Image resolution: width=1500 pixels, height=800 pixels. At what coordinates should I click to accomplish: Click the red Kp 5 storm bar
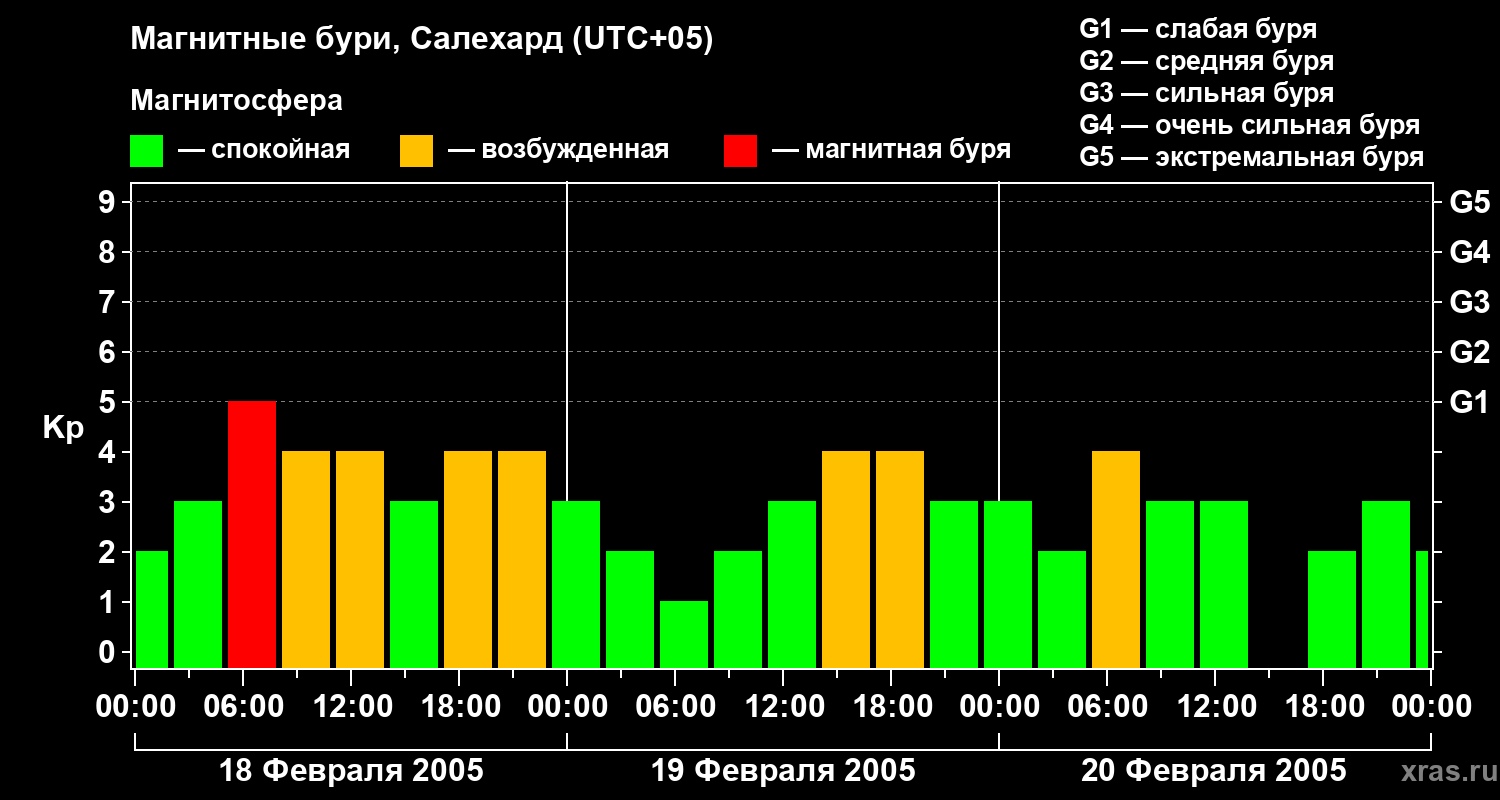252,534
